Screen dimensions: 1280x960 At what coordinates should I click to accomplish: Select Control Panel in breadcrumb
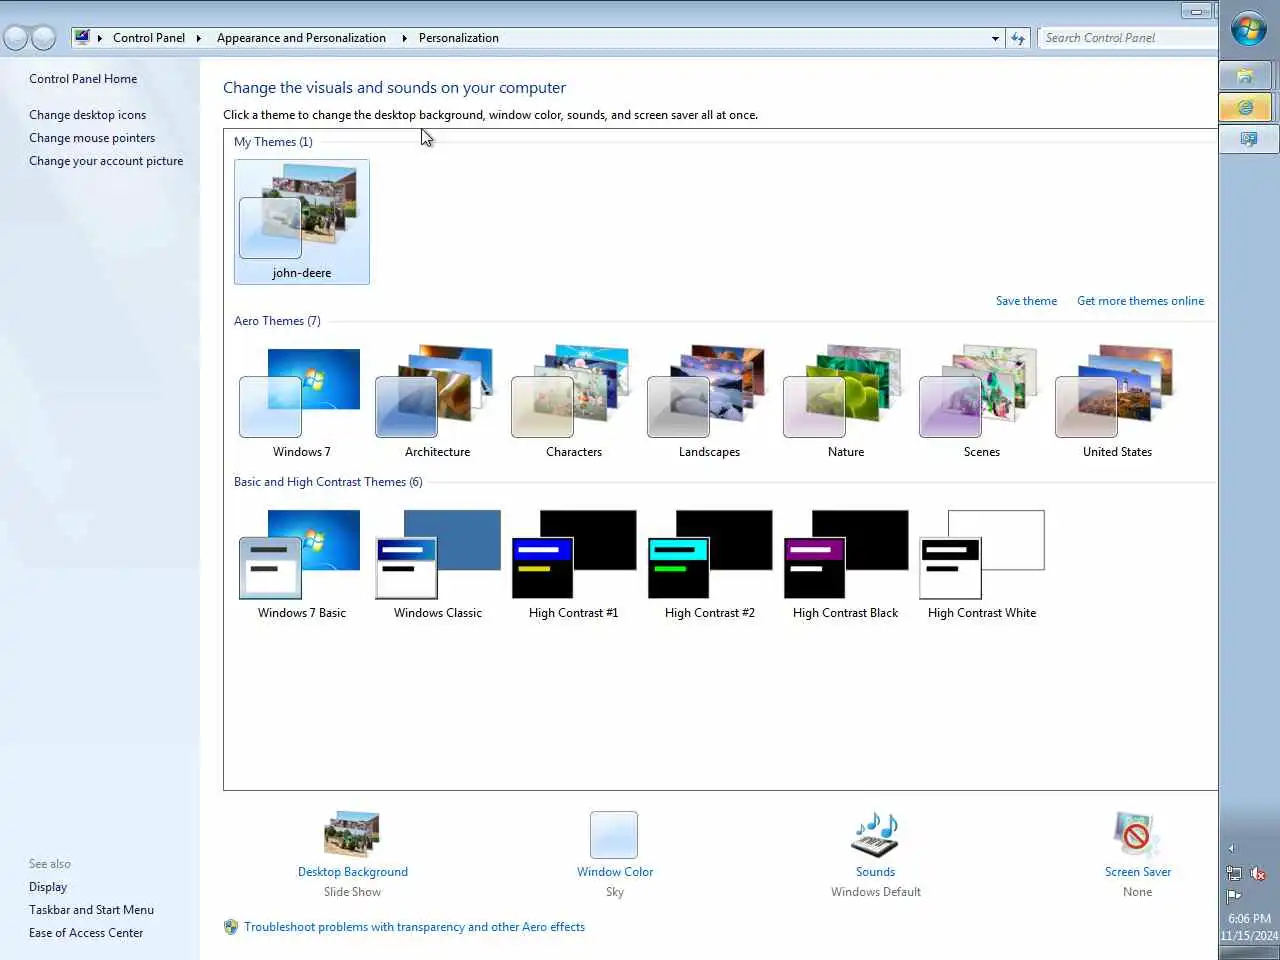(149, 38)
